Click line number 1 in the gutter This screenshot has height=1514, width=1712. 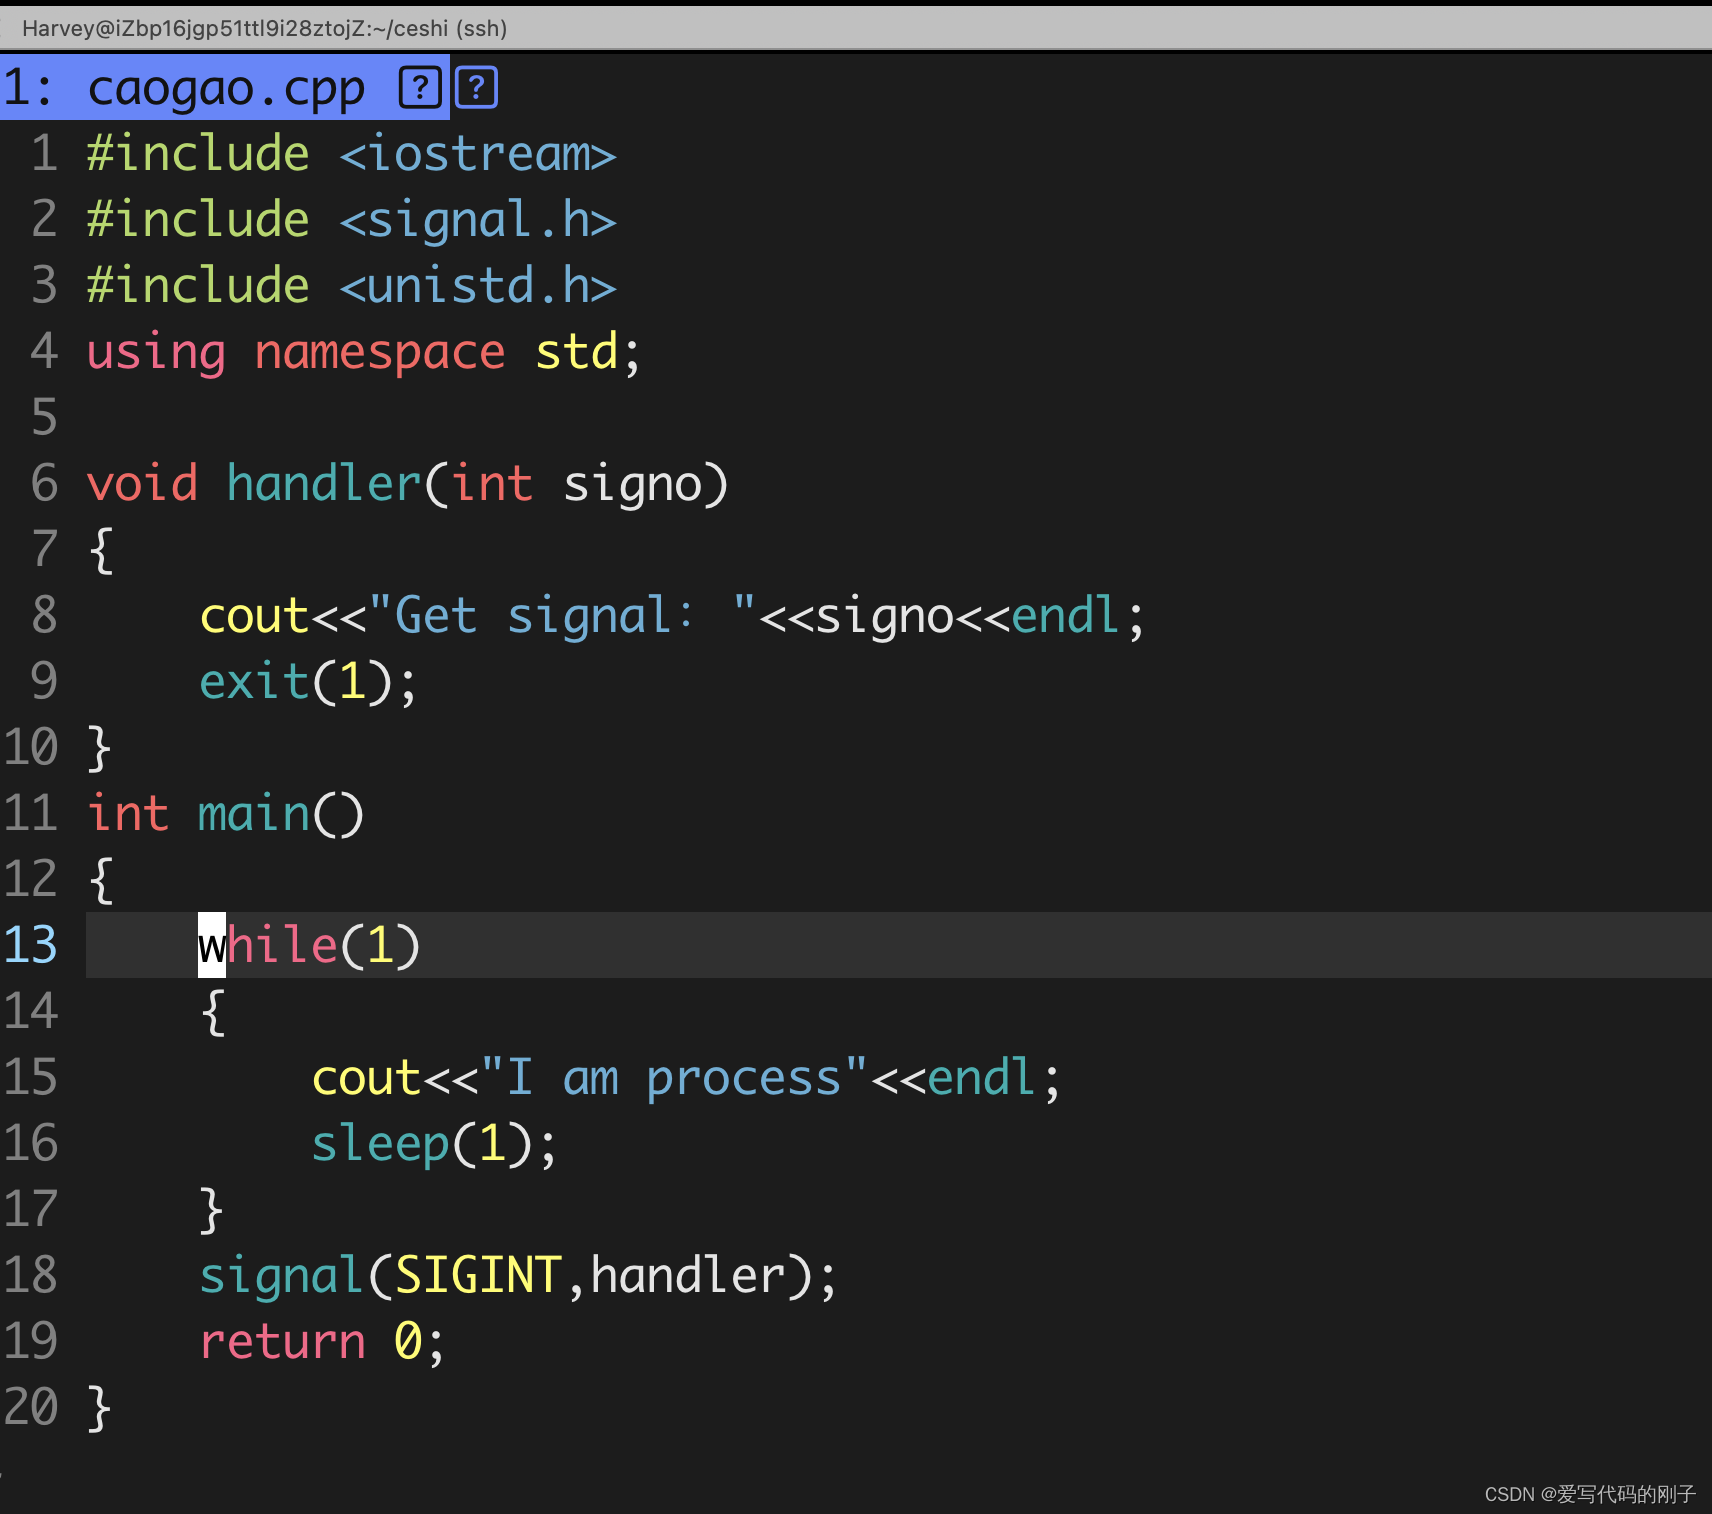click(x=44, y=154)
